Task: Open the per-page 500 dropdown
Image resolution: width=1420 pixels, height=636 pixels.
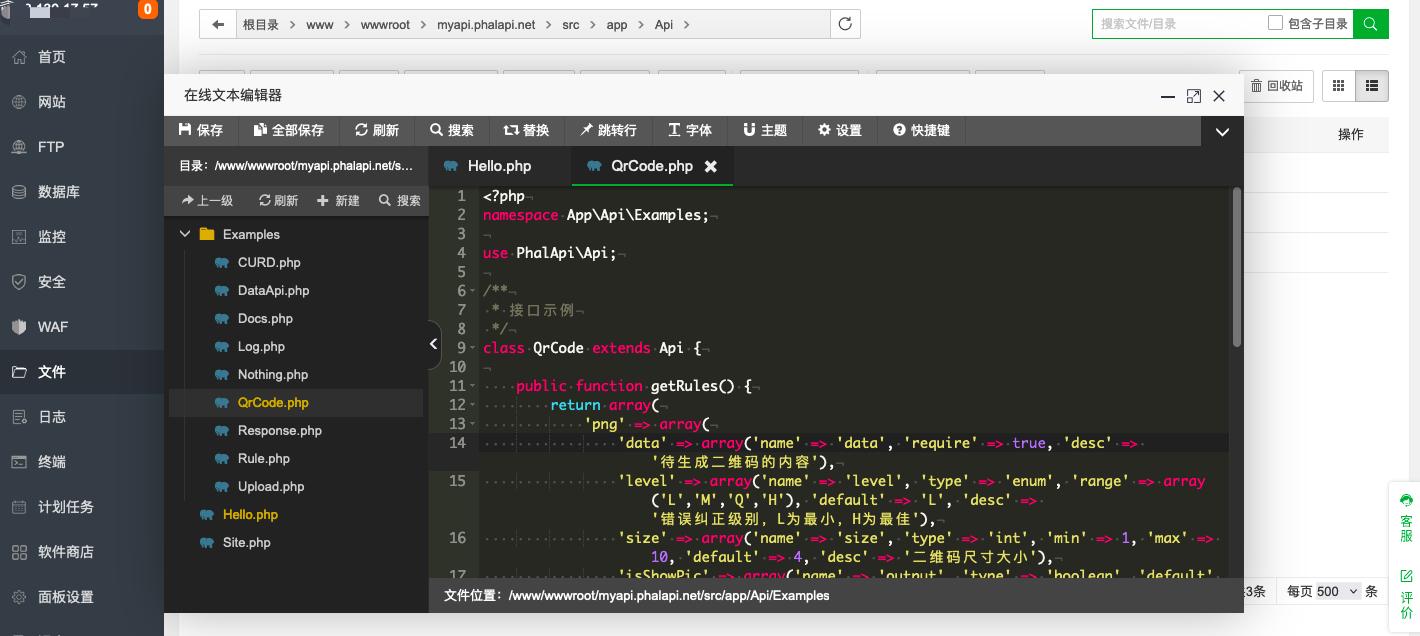Action: click(x=1338, y=591)
